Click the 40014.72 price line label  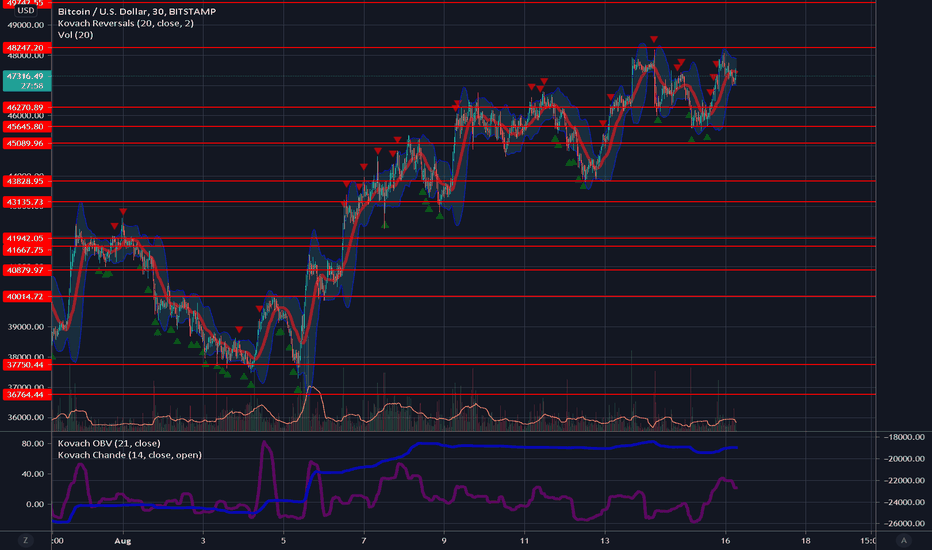(x=26, y=297)
